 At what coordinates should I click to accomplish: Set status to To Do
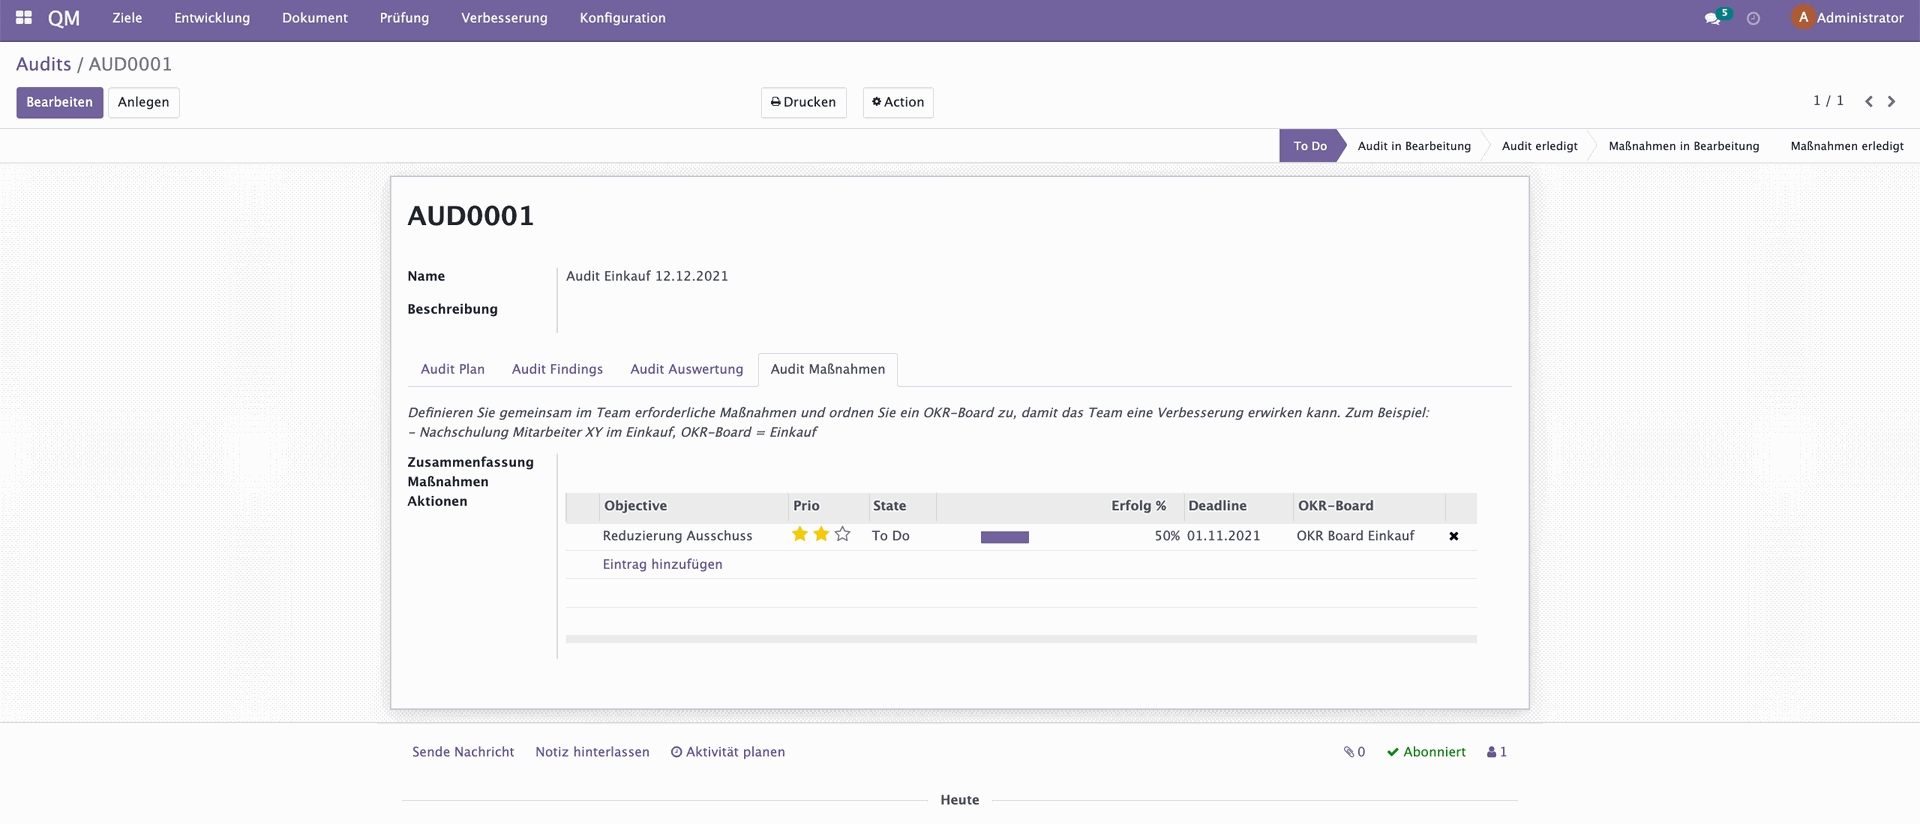pos(1310,146)
